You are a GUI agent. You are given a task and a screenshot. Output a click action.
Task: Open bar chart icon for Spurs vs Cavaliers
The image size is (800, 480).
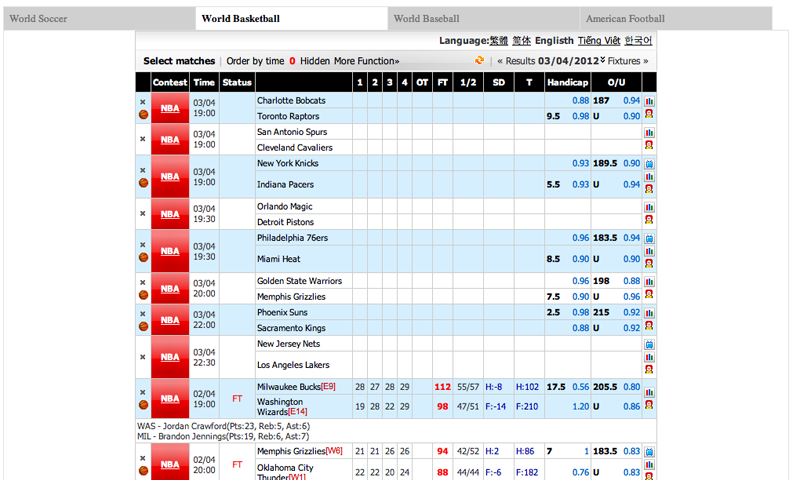(x=649, y=132)
